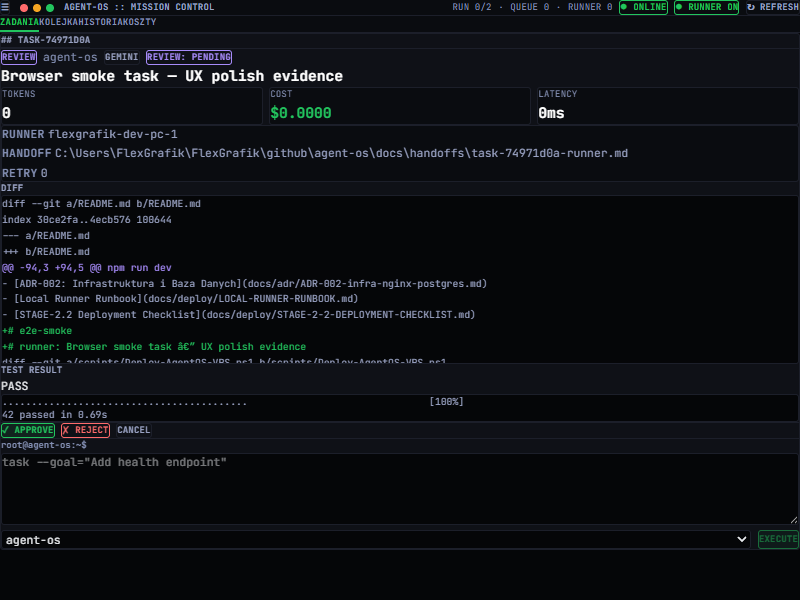Click the '+# e2e-smoke' added line
The image size is (800, 600).
37,331
